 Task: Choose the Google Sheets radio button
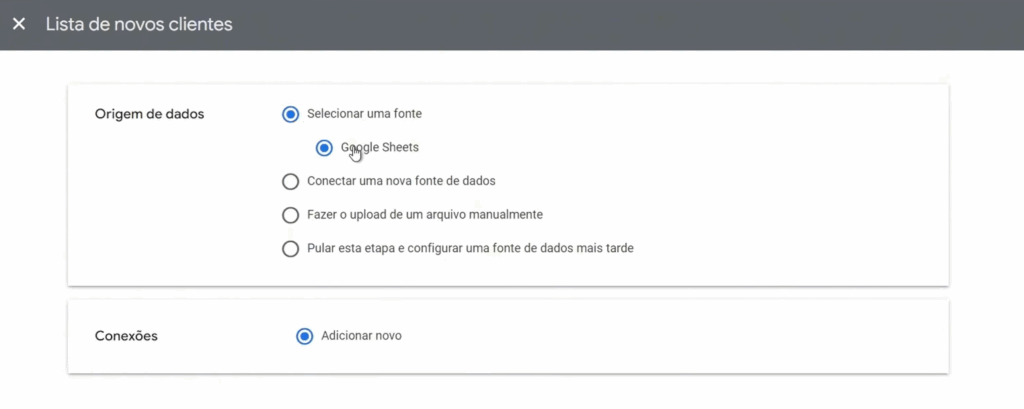pos(324,148)
